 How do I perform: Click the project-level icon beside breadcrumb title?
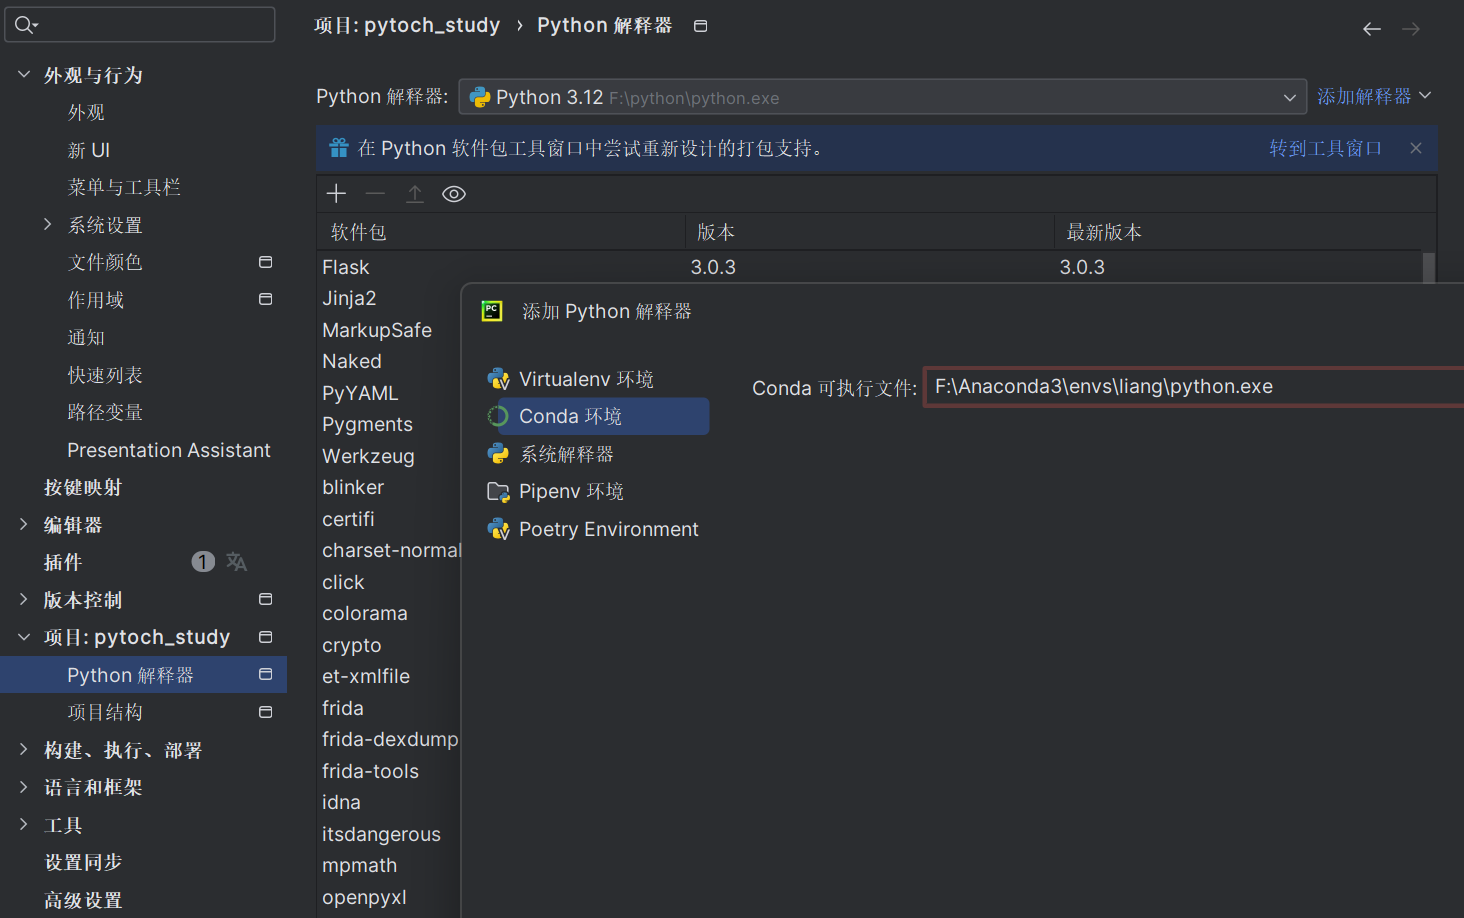pos(701,26)
